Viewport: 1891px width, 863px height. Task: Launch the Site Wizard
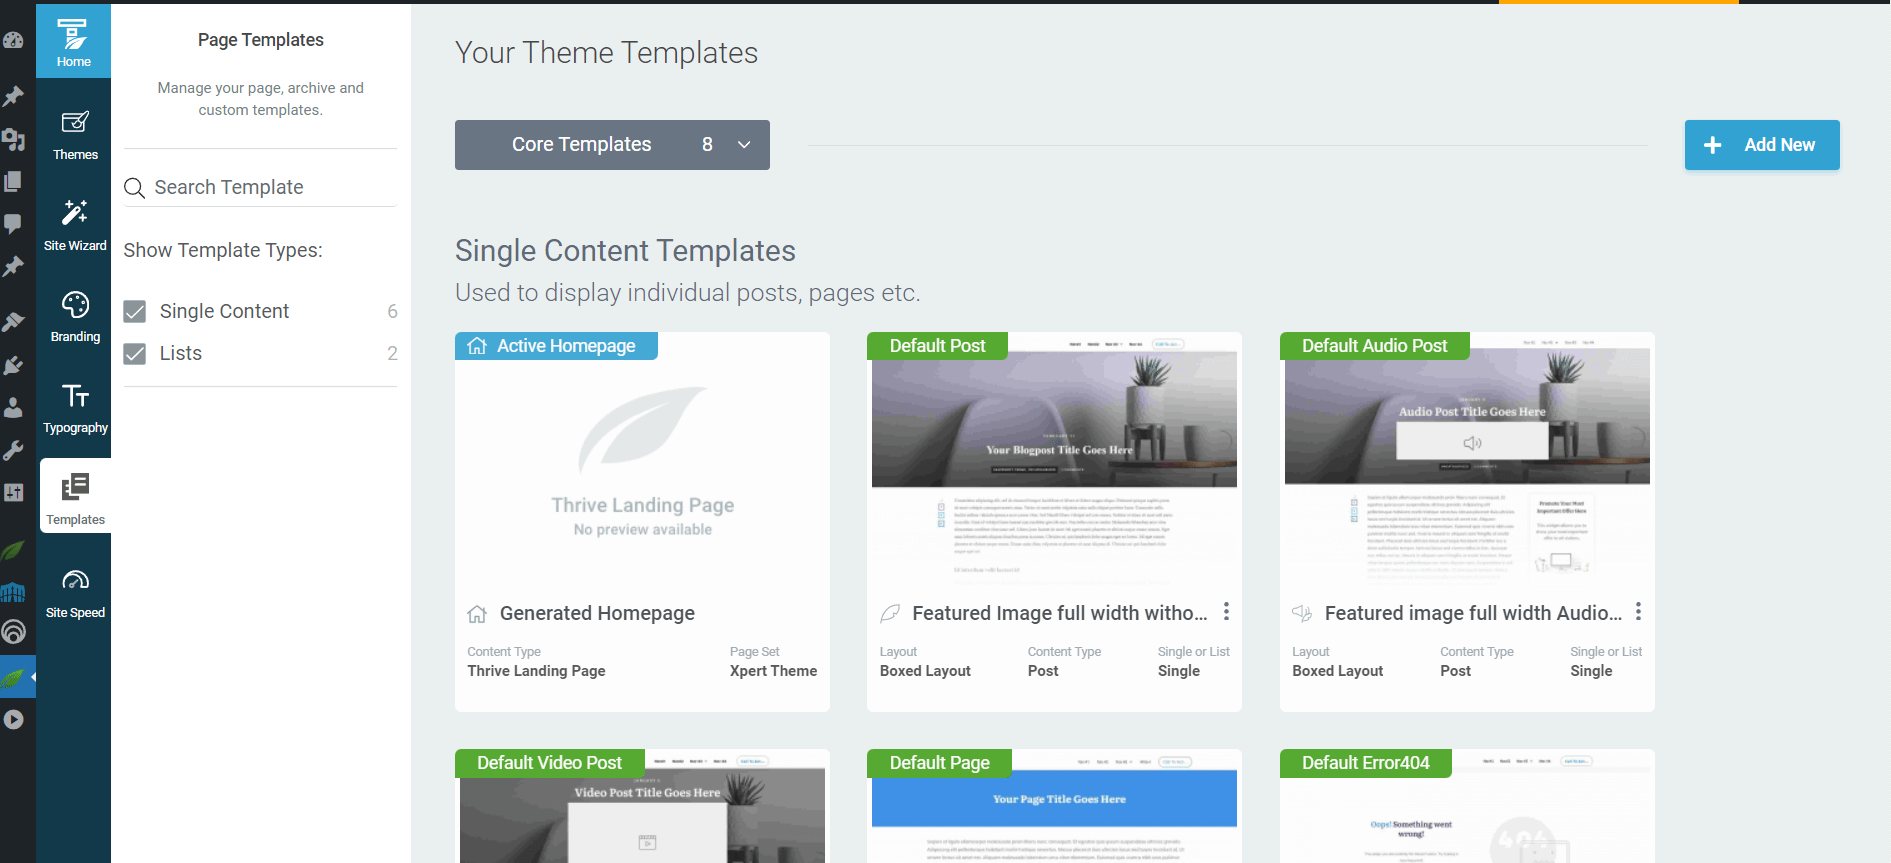(x=75, y=226)
